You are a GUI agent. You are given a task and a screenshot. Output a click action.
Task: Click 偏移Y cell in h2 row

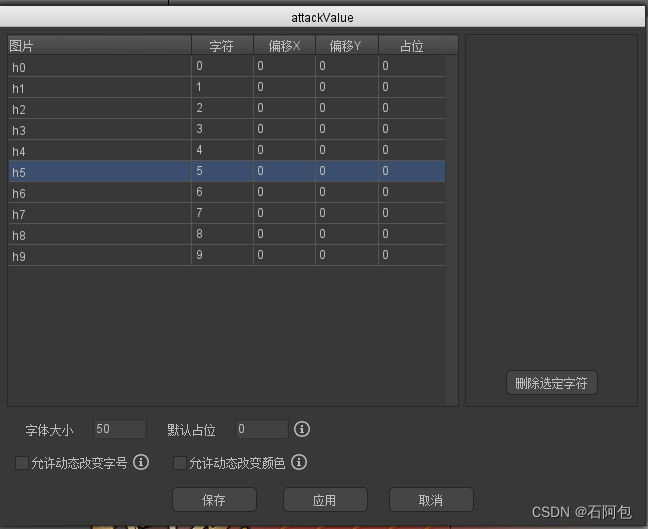[x=347, y=108]
